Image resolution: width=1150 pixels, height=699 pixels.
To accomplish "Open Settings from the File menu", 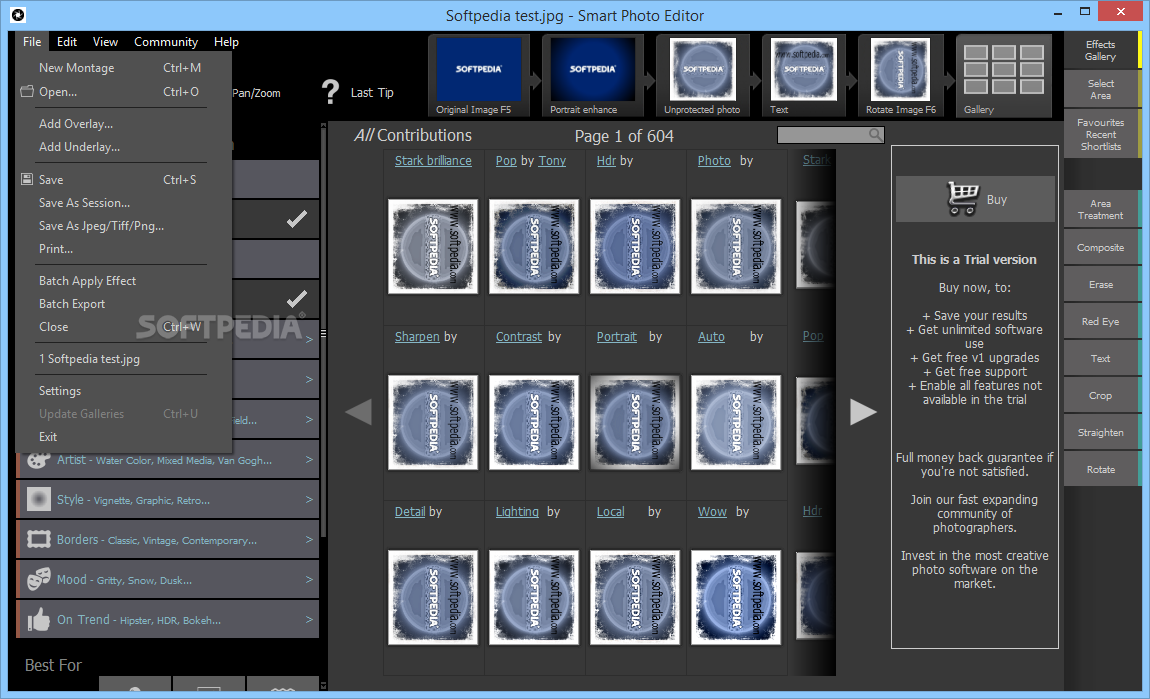I will 123,391.
